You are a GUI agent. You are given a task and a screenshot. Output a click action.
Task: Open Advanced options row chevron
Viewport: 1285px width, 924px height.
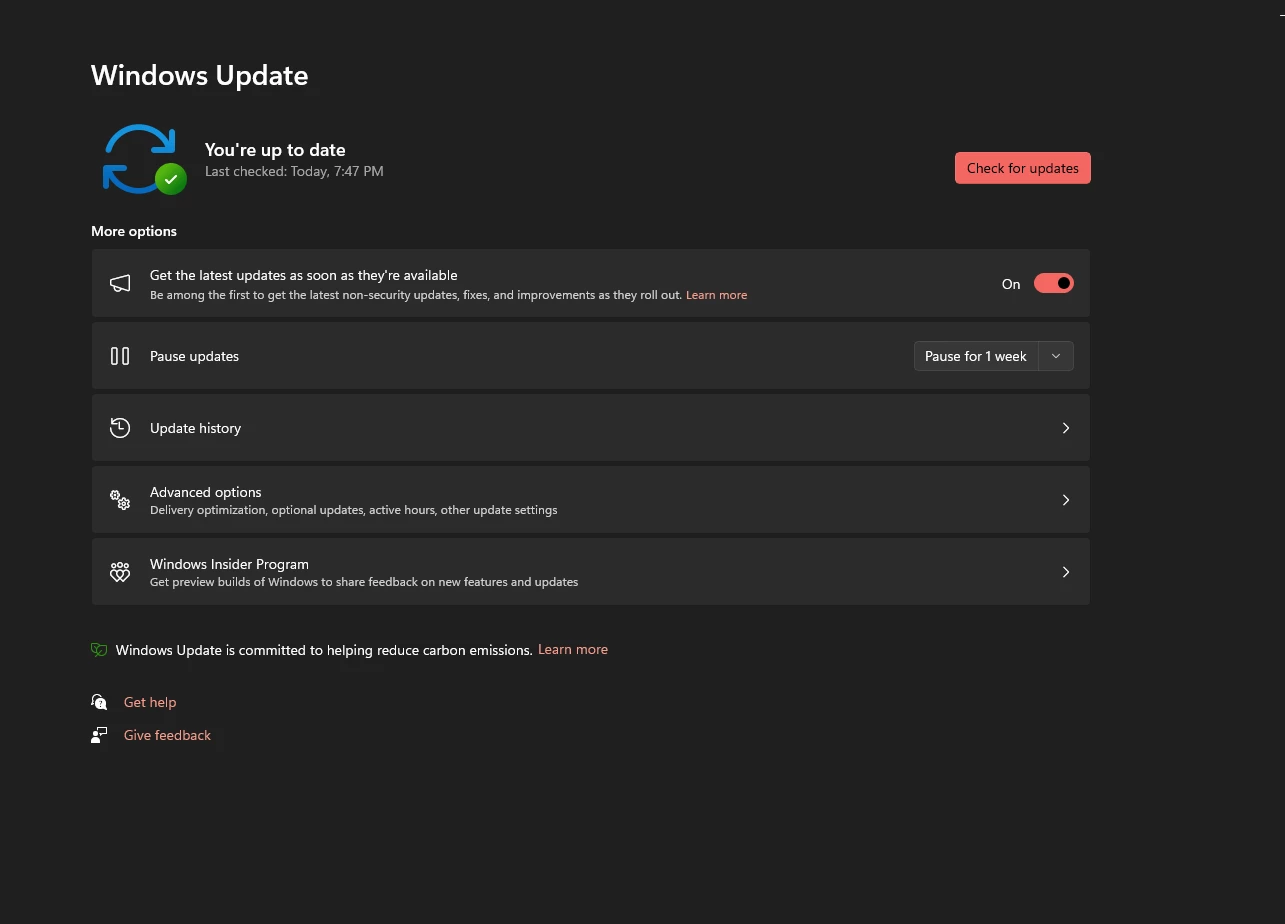tap(1066, 500)
